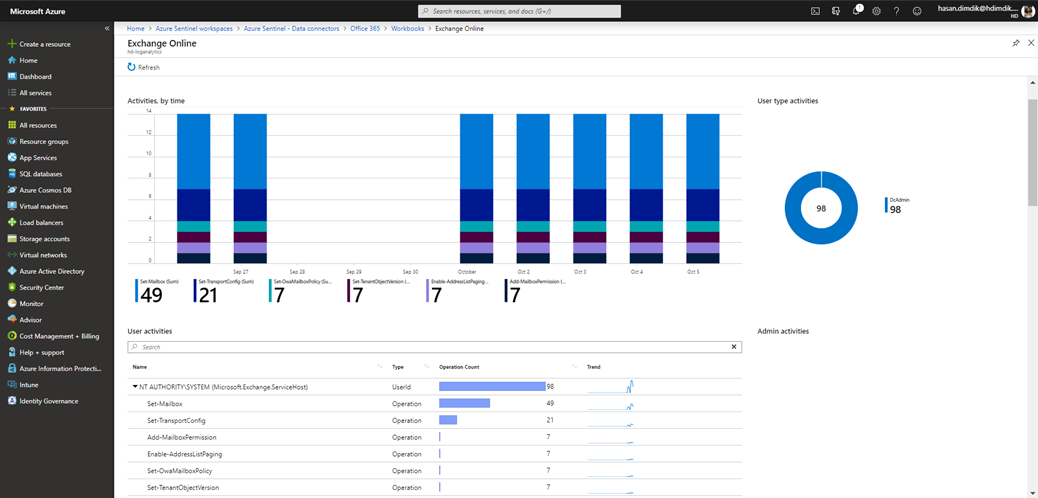Select the Set-TransportConfig operation row
Image resolution: width=1038 pixels, height=498 pixels.
(434, 421)
